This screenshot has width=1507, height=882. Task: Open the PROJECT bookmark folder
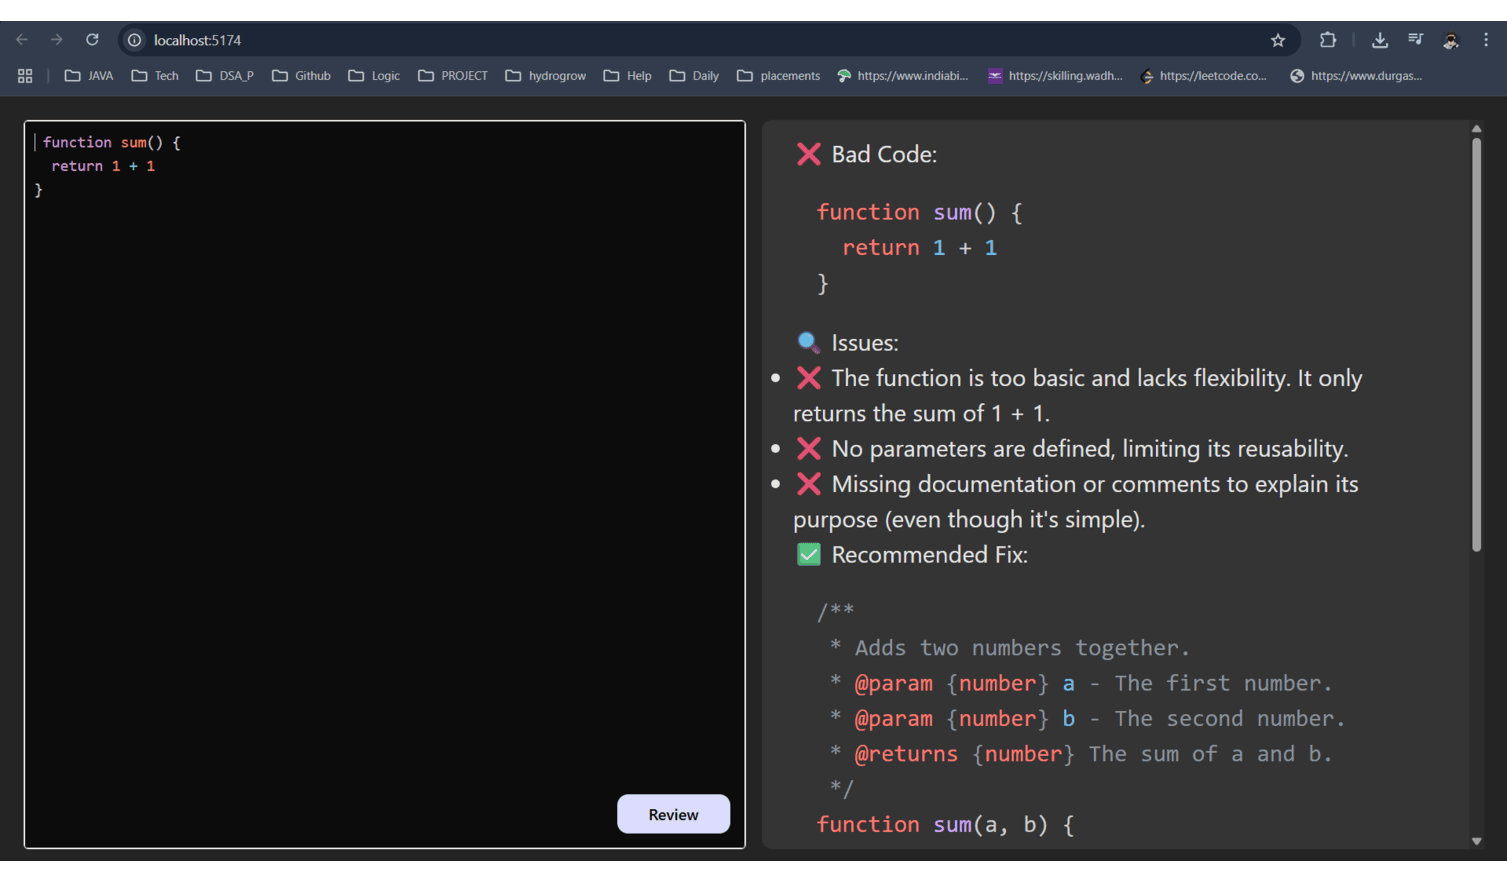[x=453, y=76]
